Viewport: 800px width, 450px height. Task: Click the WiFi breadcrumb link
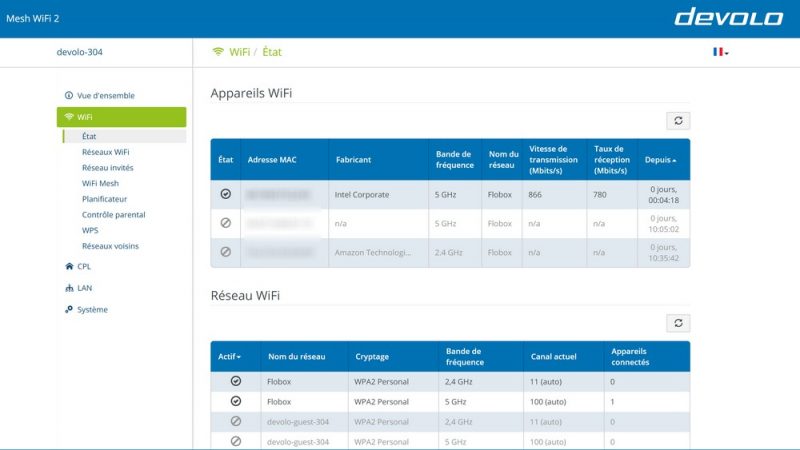pyautogui.click(x=239, y=52)
